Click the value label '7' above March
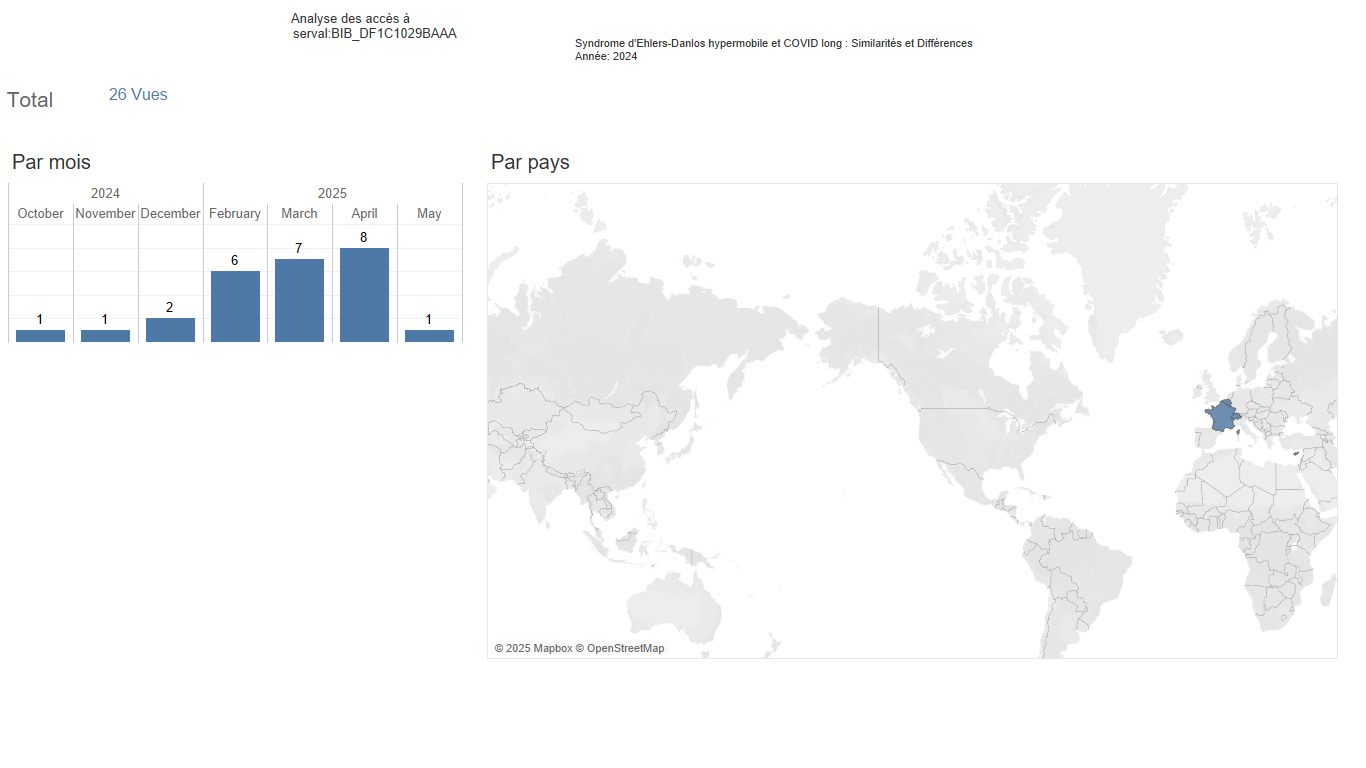 [x=299, y=248]
